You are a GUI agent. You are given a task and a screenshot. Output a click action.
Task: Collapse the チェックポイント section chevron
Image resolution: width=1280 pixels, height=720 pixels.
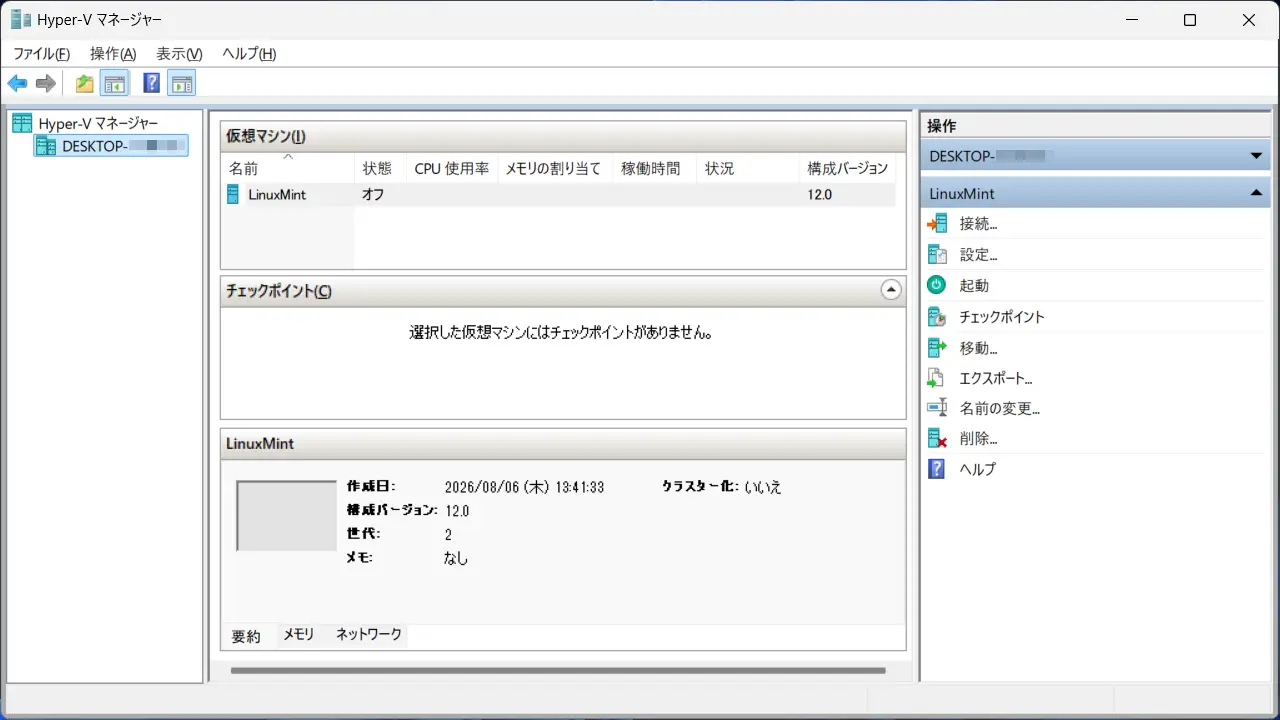[x=891, y=290]
